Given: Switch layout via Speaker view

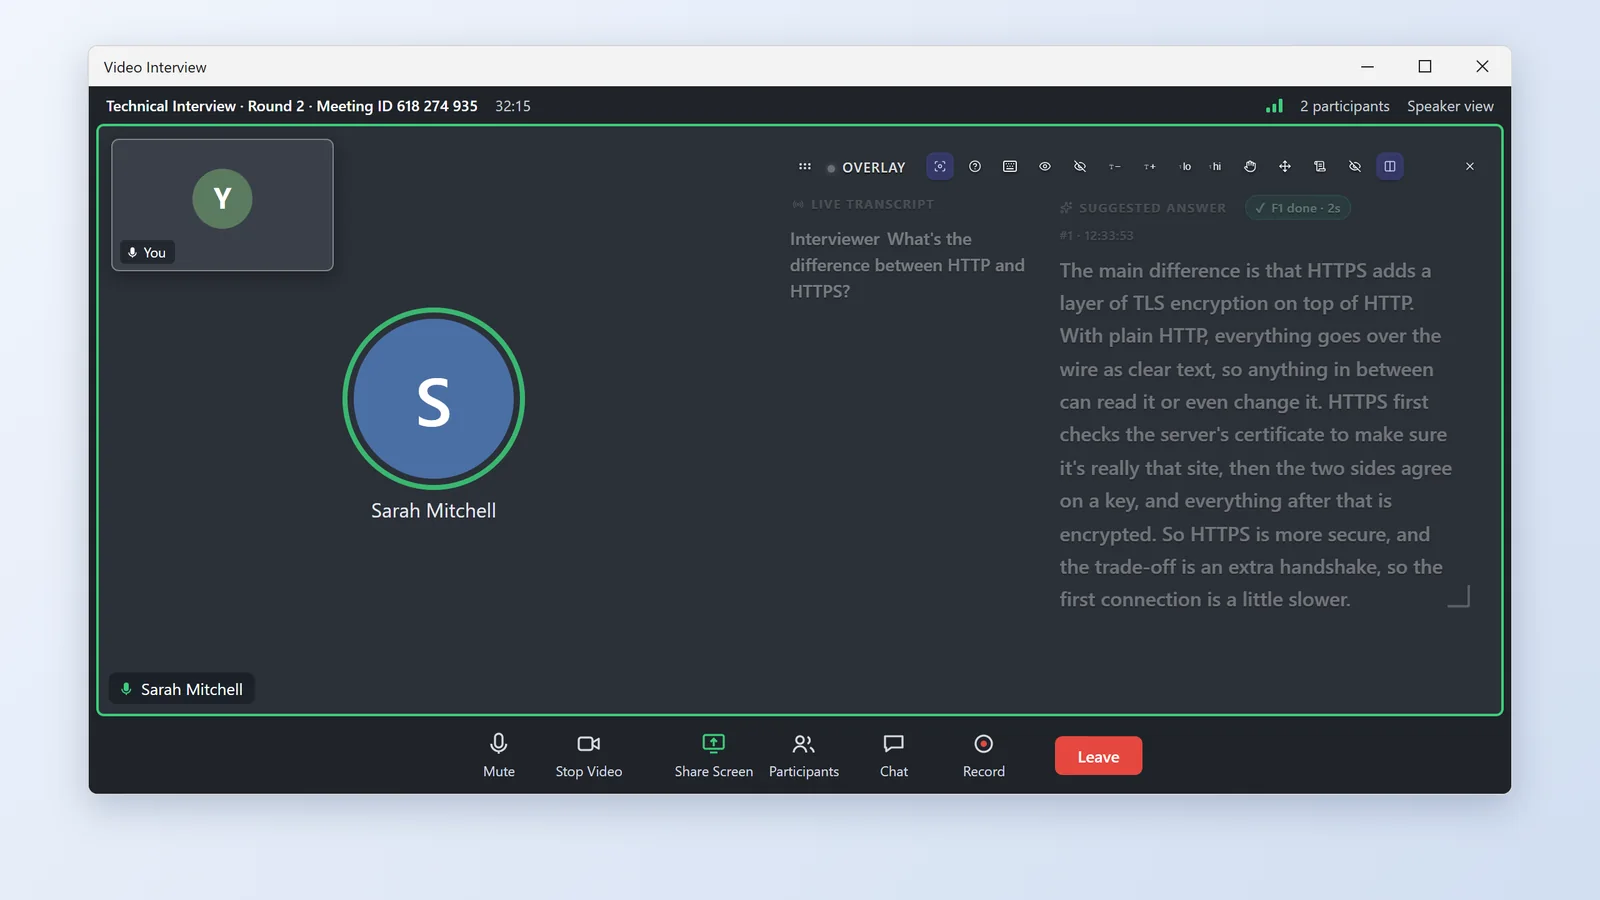Looking at the screenshot, I should coord(1450,106).
